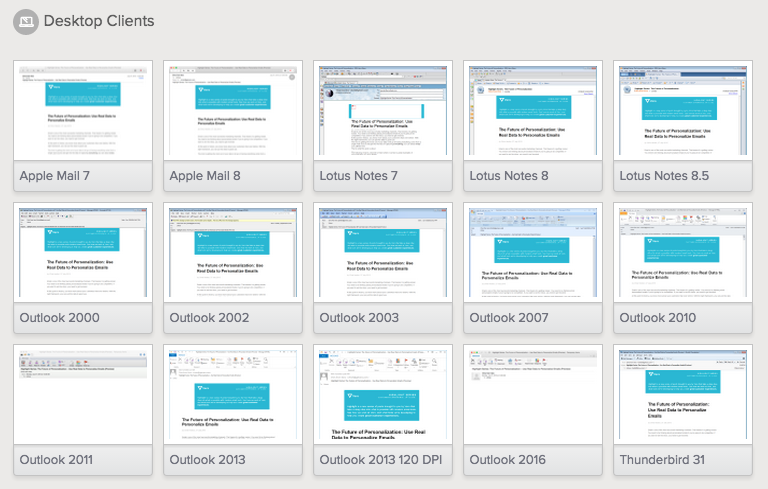
Task: Click the Desktop Clients header icon
Action: coord(26,21)
